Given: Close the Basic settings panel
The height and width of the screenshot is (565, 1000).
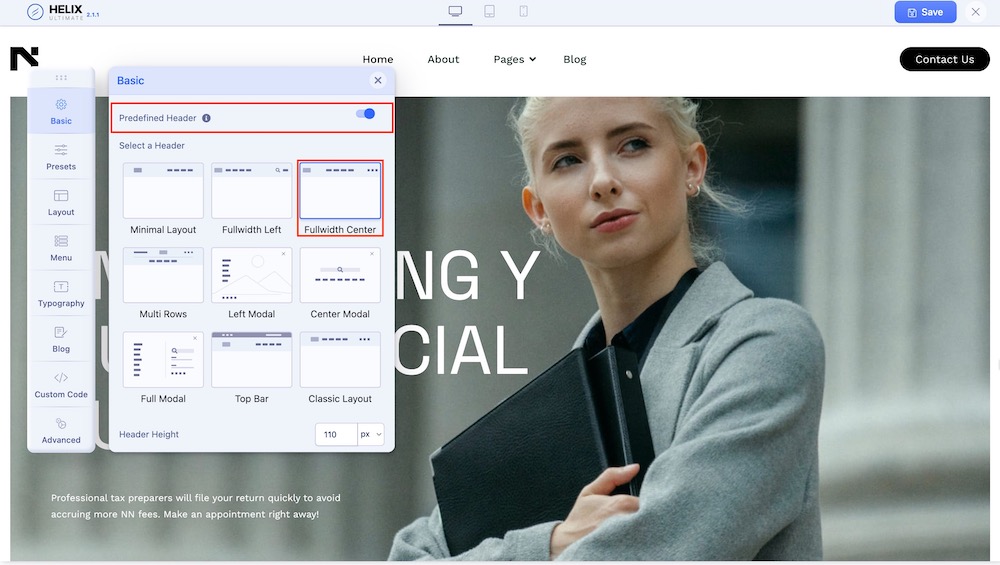Looking at the screenshot, I should (377, 80).
